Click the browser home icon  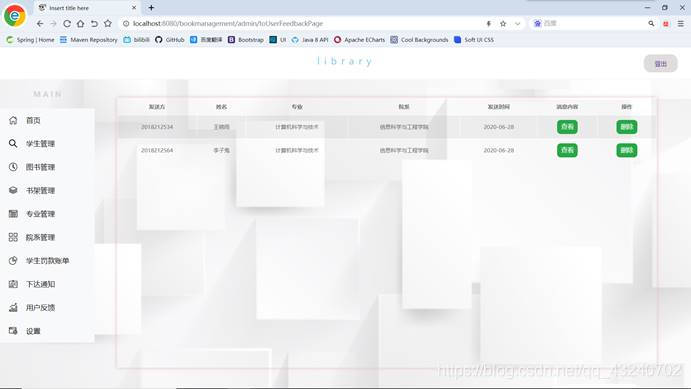point(80,23)
